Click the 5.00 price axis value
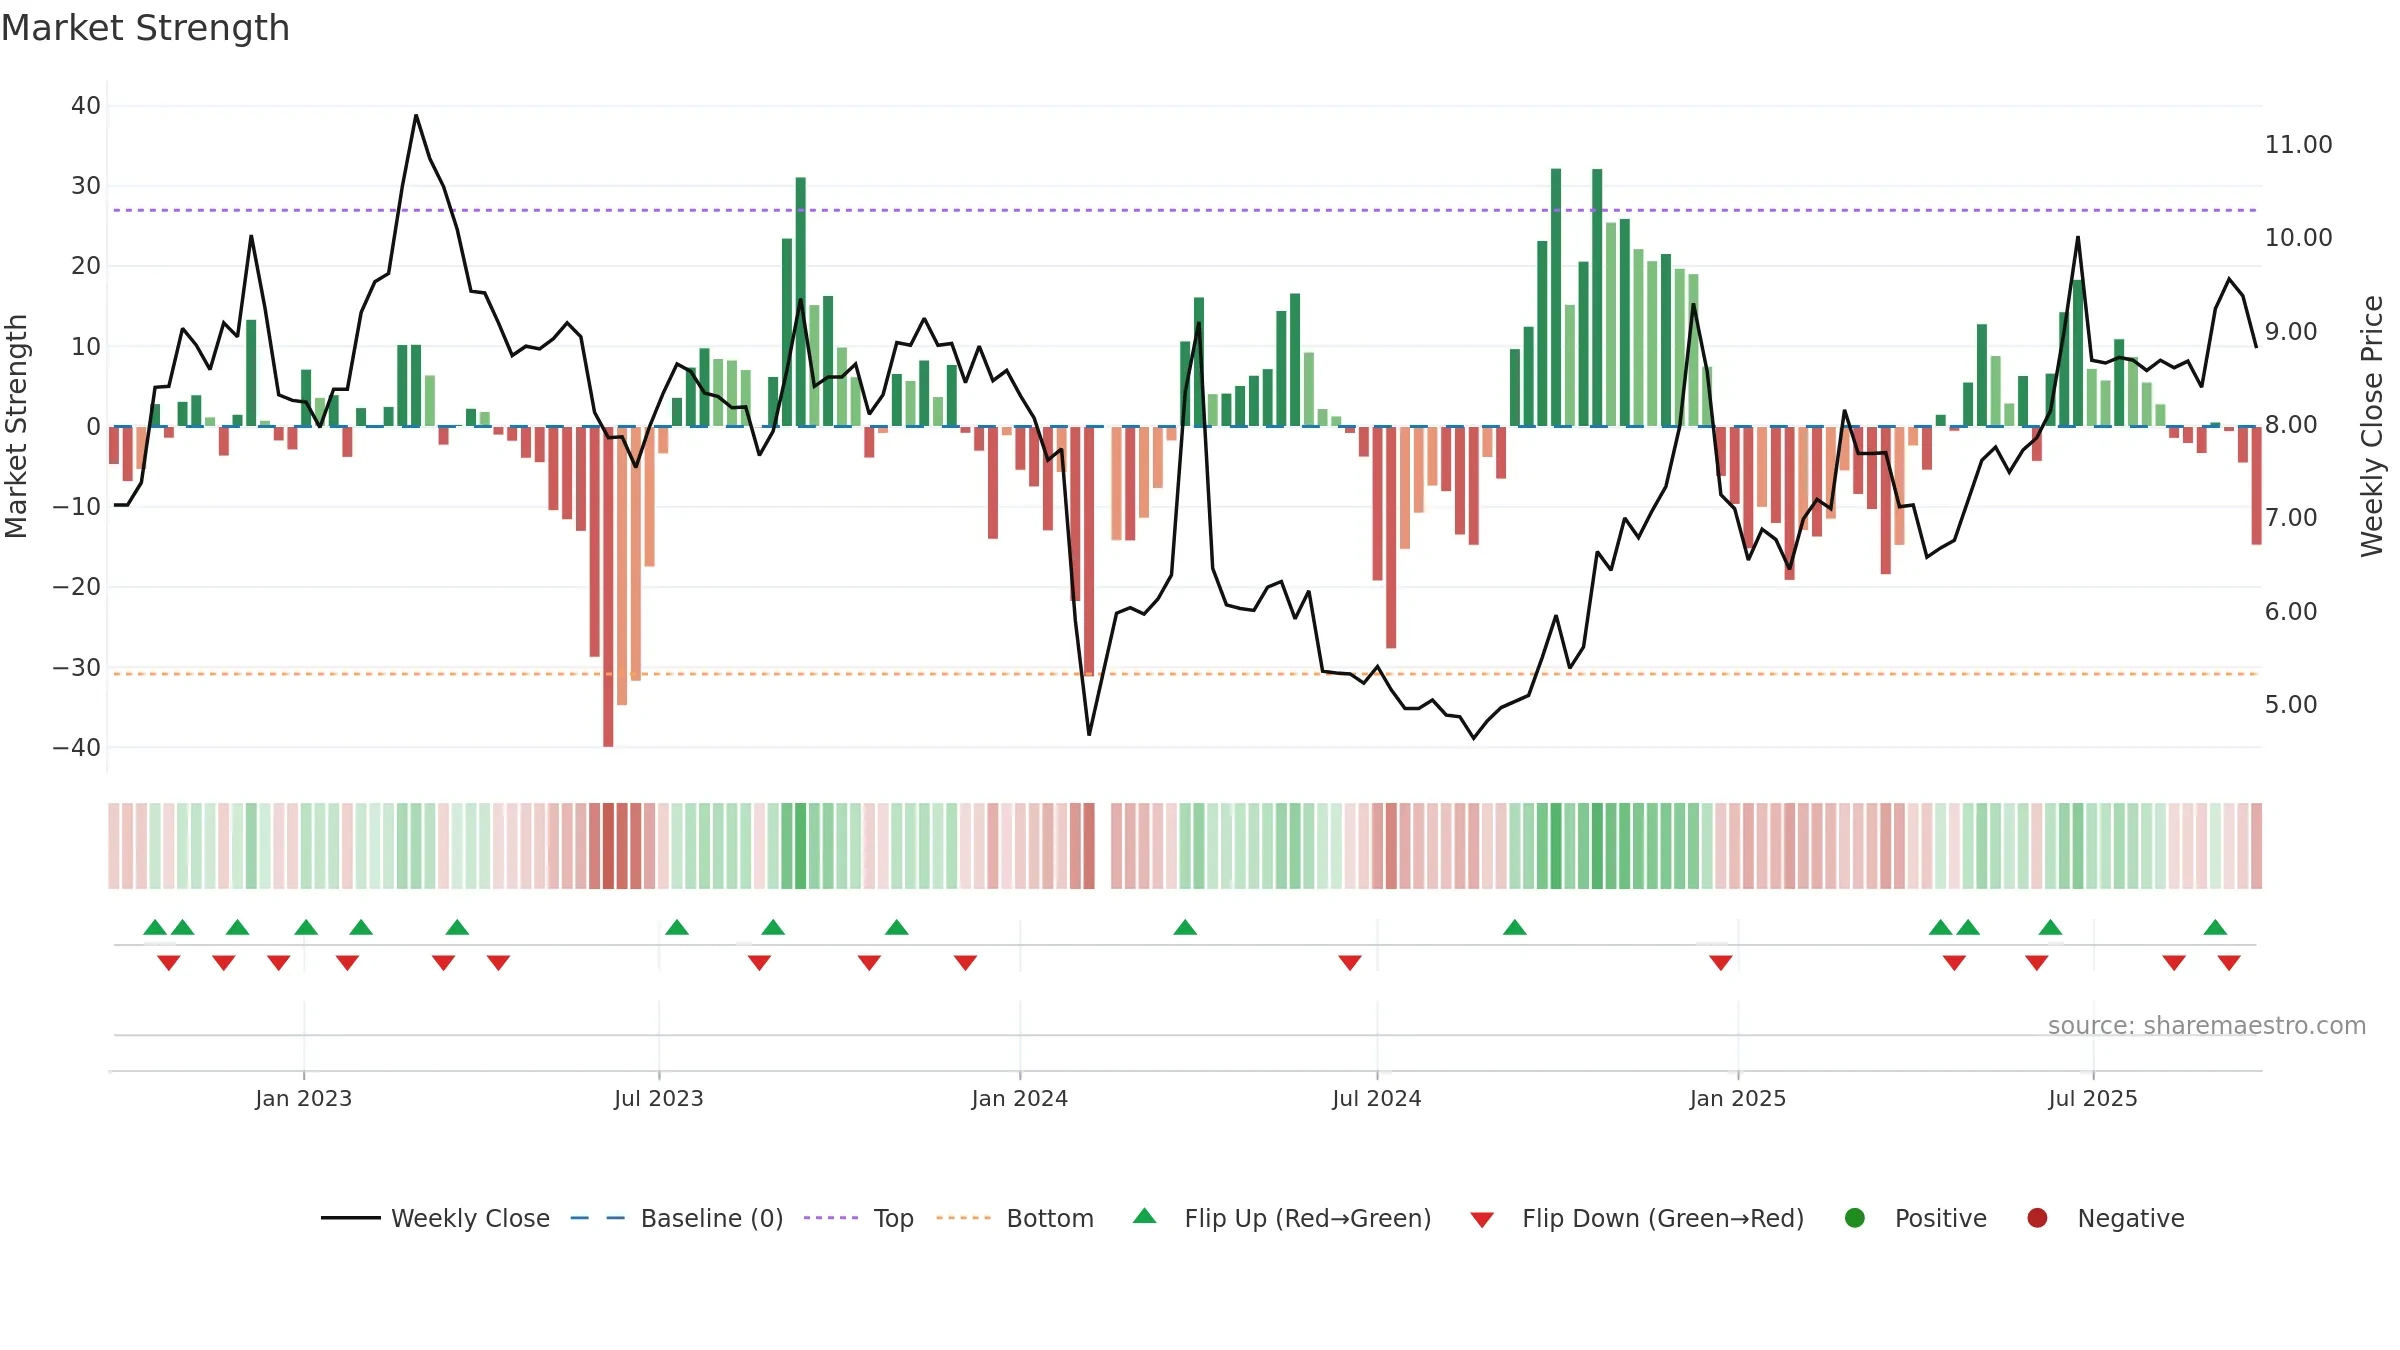2400x1350 pixels. [x=2290, y=705]
